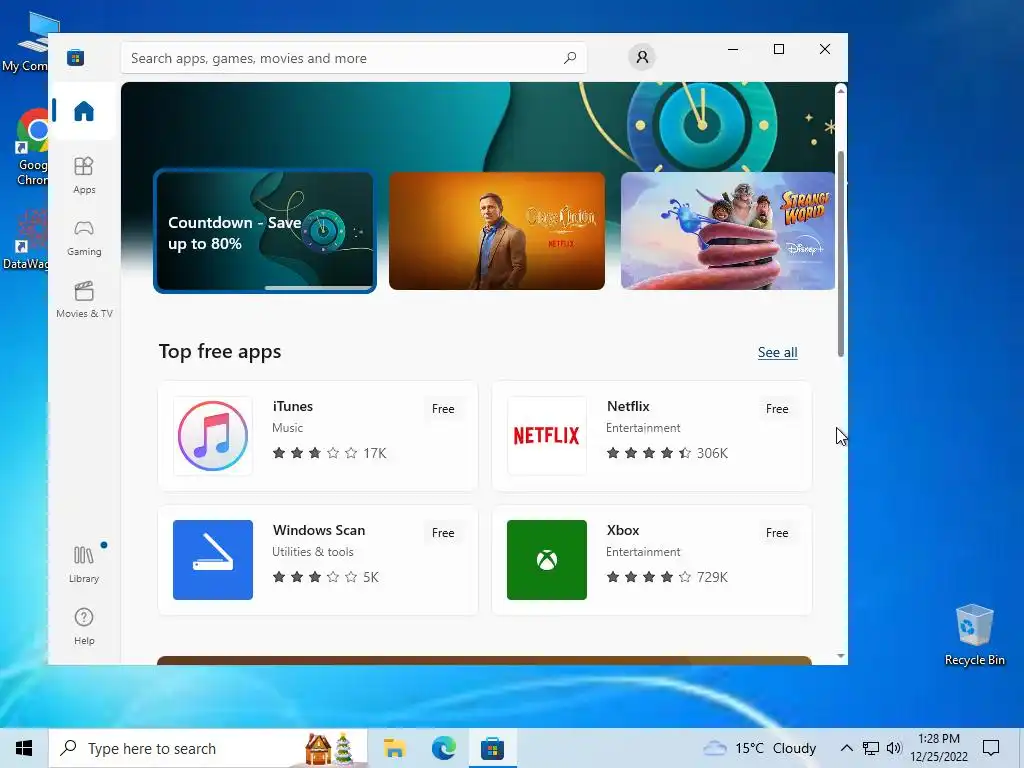Click Free button on Windows Scan card
Screen dimensions: 1024x768
443,533
